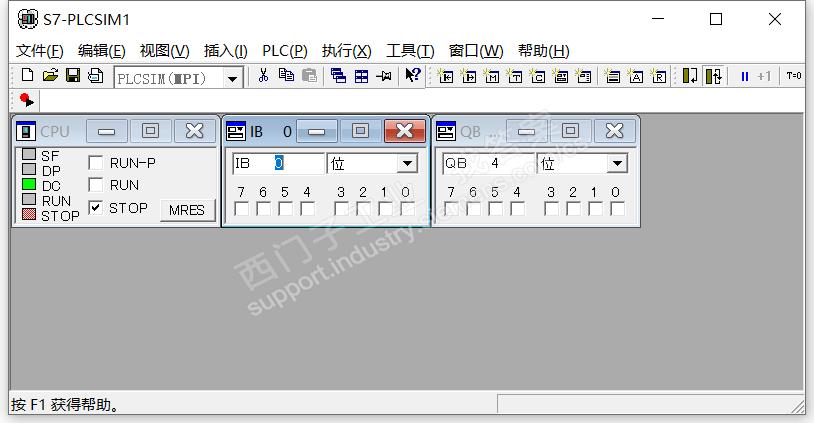Toggle QB bit 3 checkbox
814x423 pixels.
551,209
